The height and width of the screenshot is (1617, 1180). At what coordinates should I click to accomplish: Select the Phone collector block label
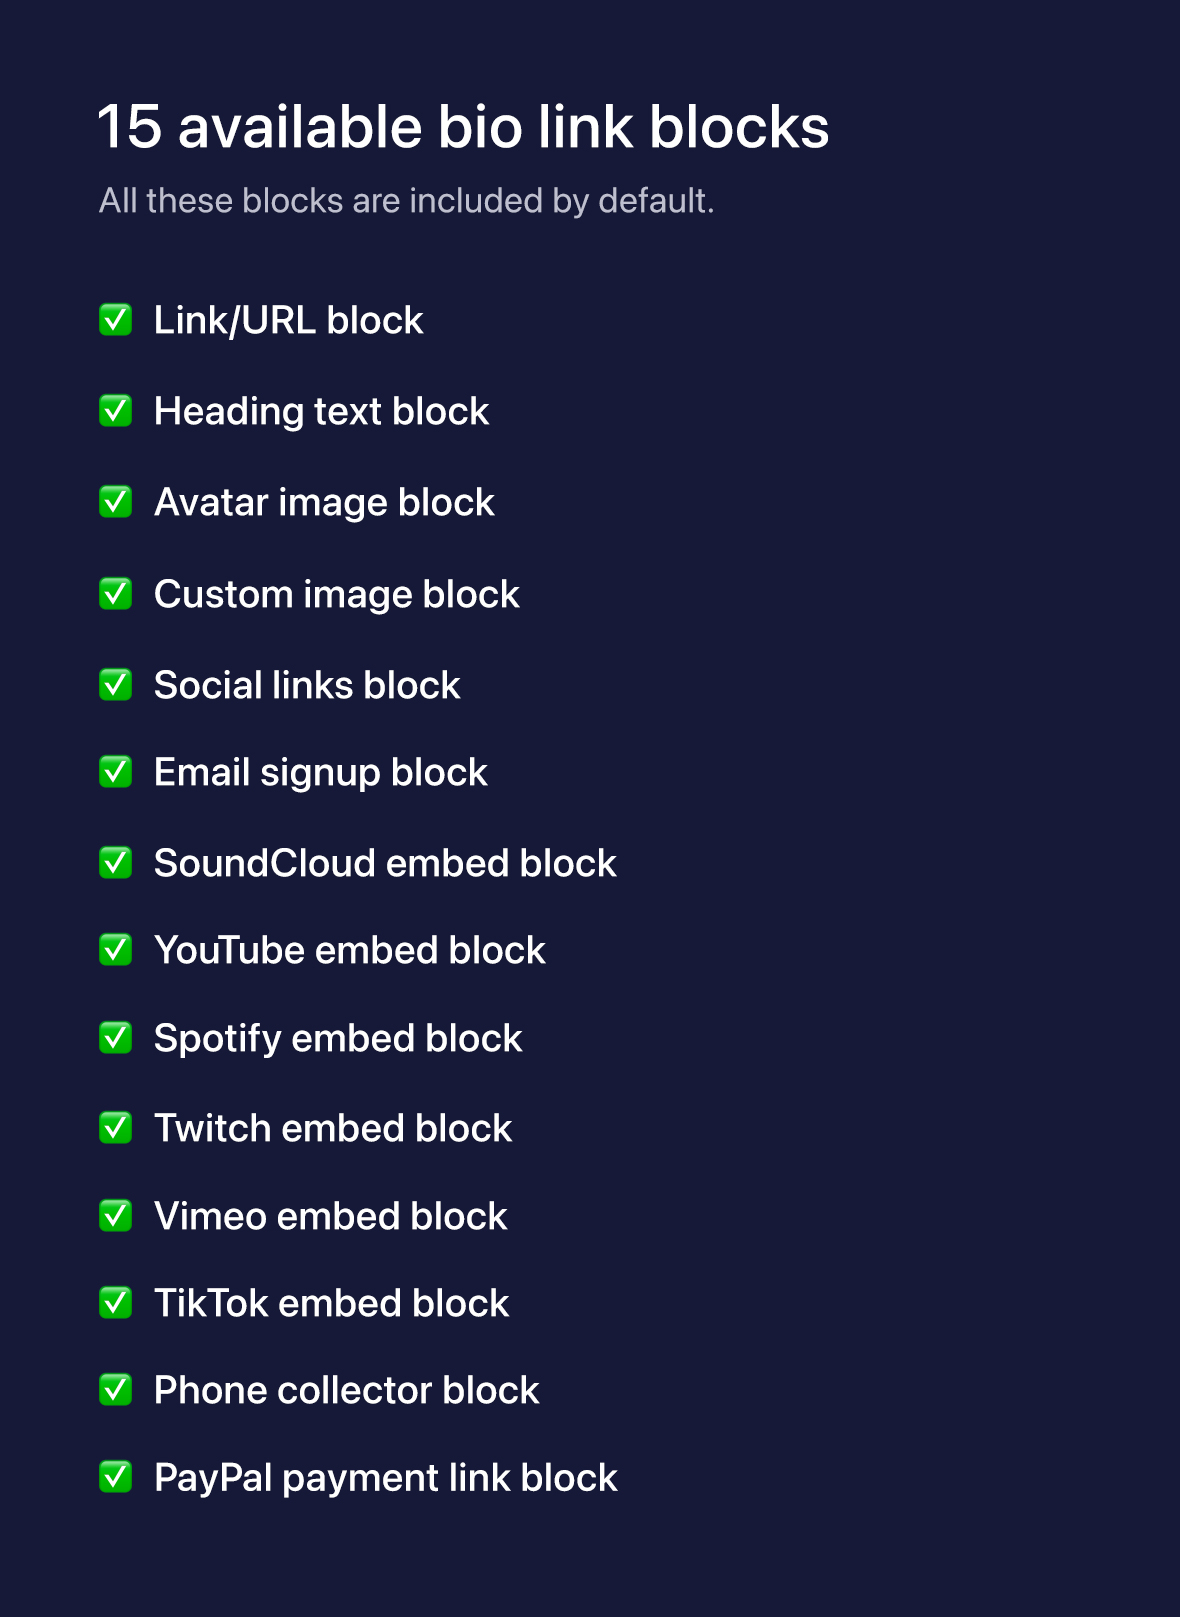pyautogui.click(x=346, y=1390)
